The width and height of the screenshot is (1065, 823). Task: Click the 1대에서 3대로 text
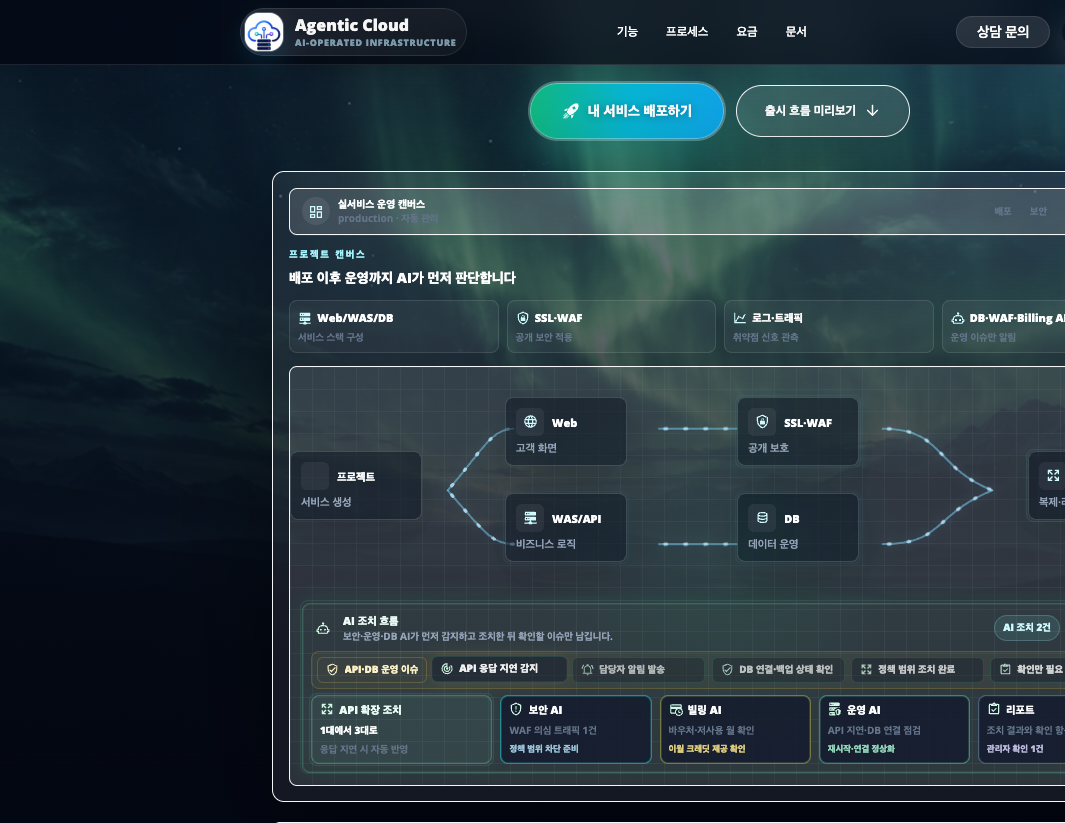point(348,731)
